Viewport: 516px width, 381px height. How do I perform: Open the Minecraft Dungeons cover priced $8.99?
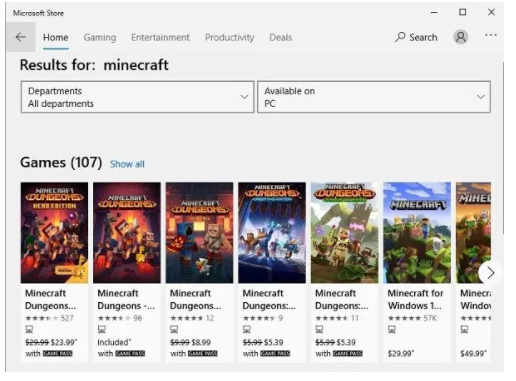point(199,233)
